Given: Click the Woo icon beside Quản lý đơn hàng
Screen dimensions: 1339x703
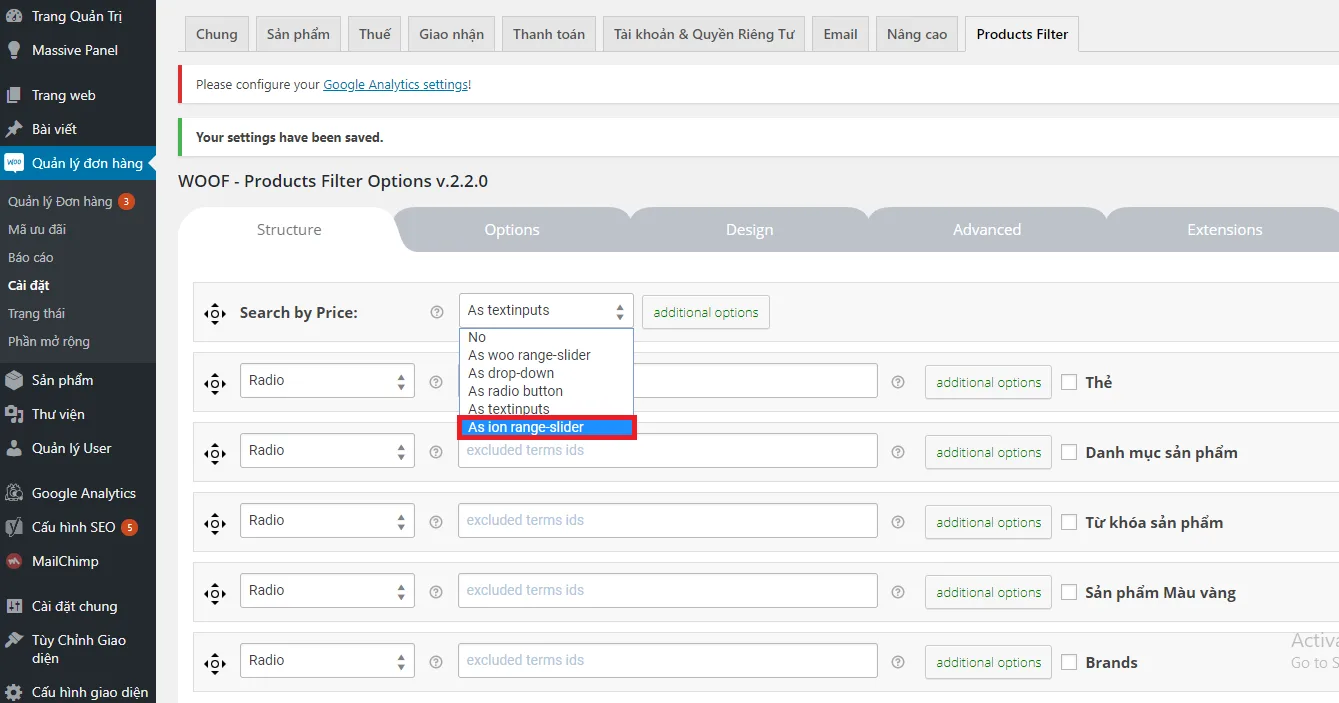Looking at the screenshot, I should click(14, 163).
